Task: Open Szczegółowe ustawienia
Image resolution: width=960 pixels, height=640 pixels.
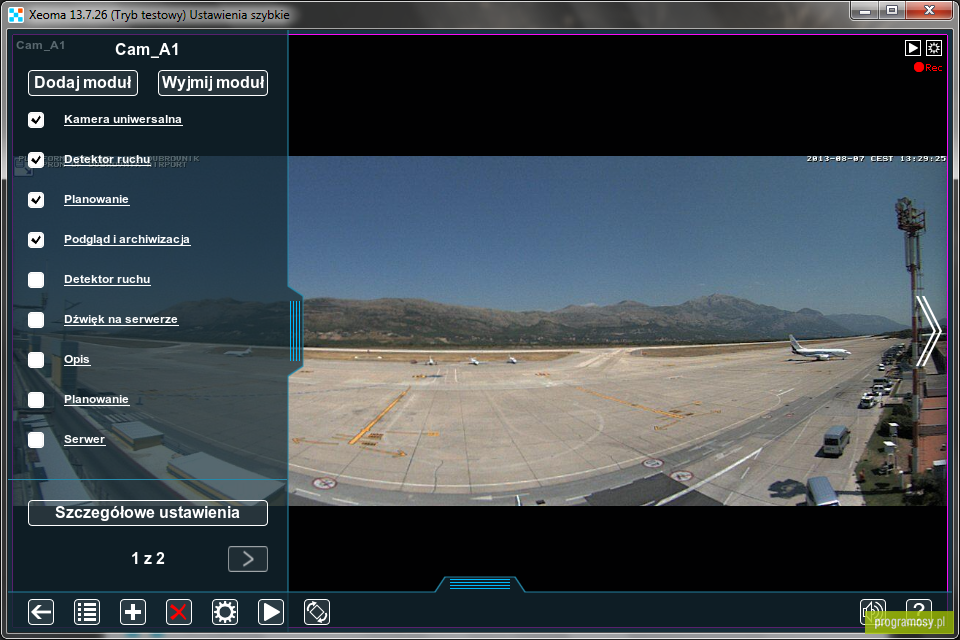Action: [148, 513]
